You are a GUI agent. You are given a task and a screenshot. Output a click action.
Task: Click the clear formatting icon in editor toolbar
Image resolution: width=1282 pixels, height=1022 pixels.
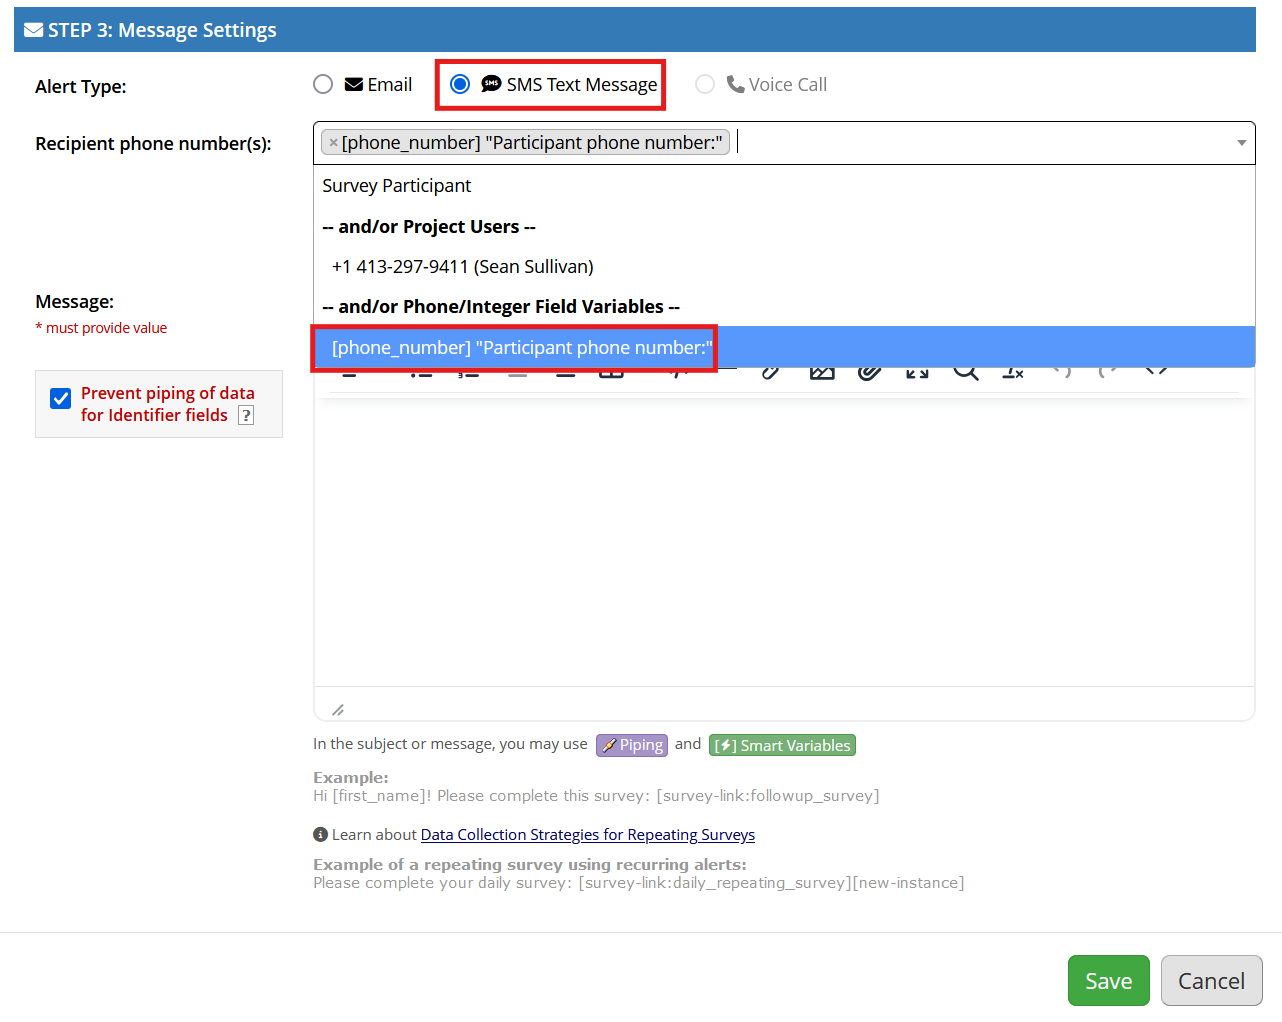tap(1013, 372)
